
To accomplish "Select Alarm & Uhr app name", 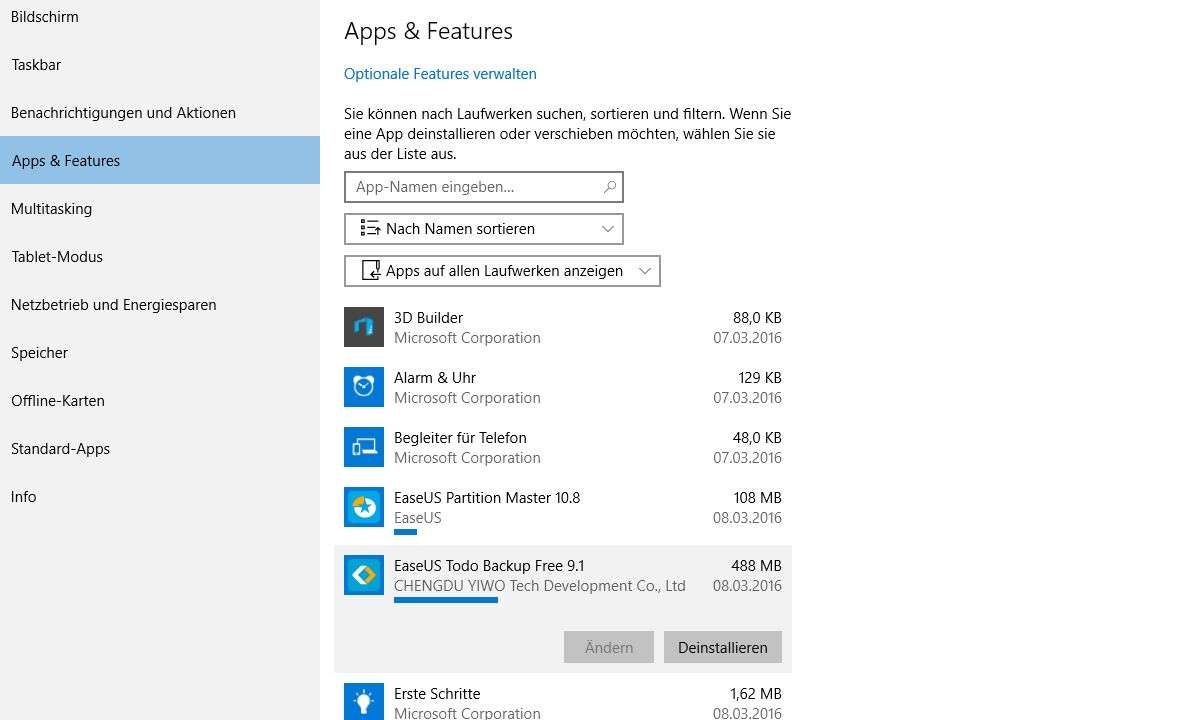I will [x=435, y=378].
